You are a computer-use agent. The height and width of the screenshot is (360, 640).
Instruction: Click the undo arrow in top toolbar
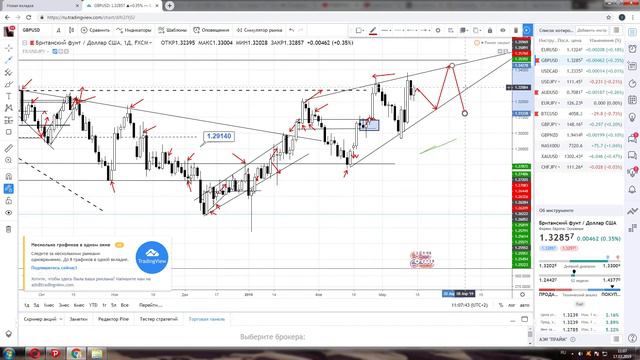(x=291, y=30)
